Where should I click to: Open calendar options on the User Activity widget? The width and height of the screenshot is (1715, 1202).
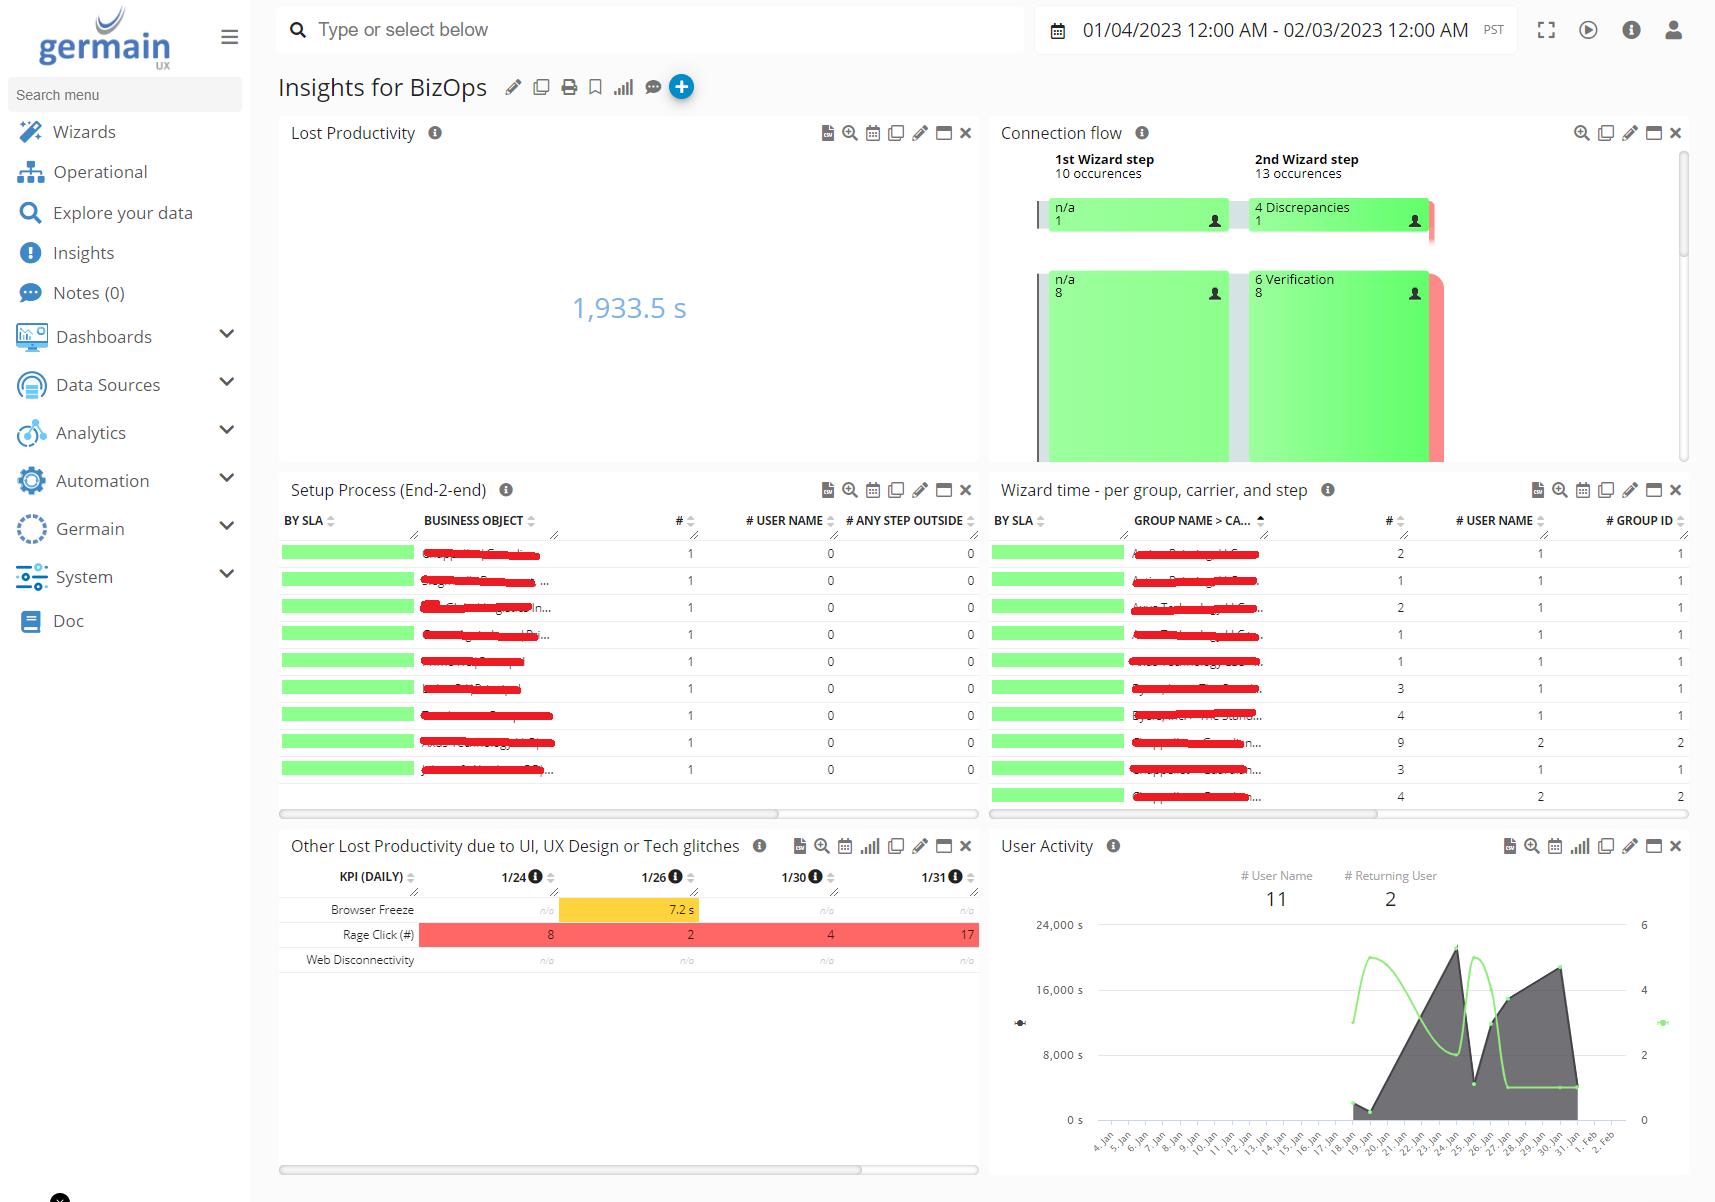(x=1555, y=845)
